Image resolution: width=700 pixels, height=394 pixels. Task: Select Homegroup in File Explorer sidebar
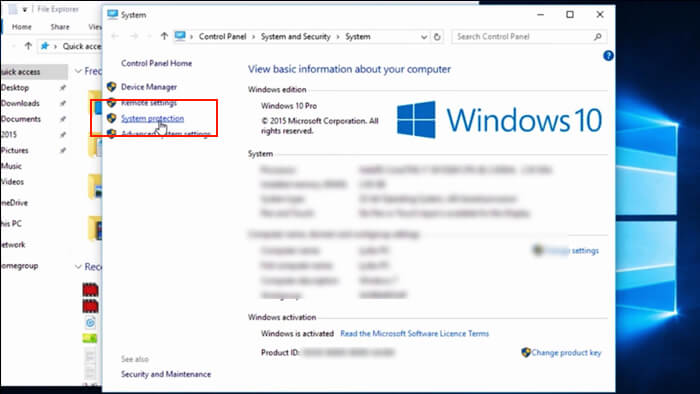pos(19,265)
